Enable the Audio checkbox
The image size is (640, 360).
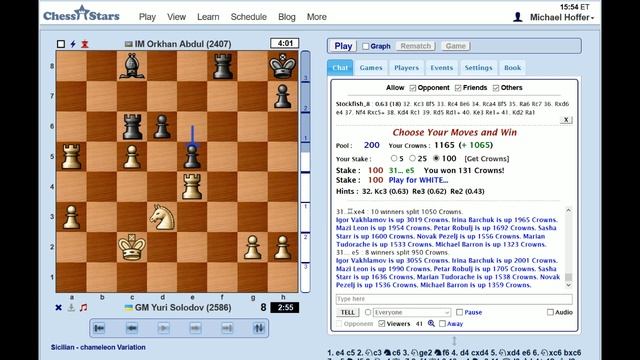[x=550, y=312]
